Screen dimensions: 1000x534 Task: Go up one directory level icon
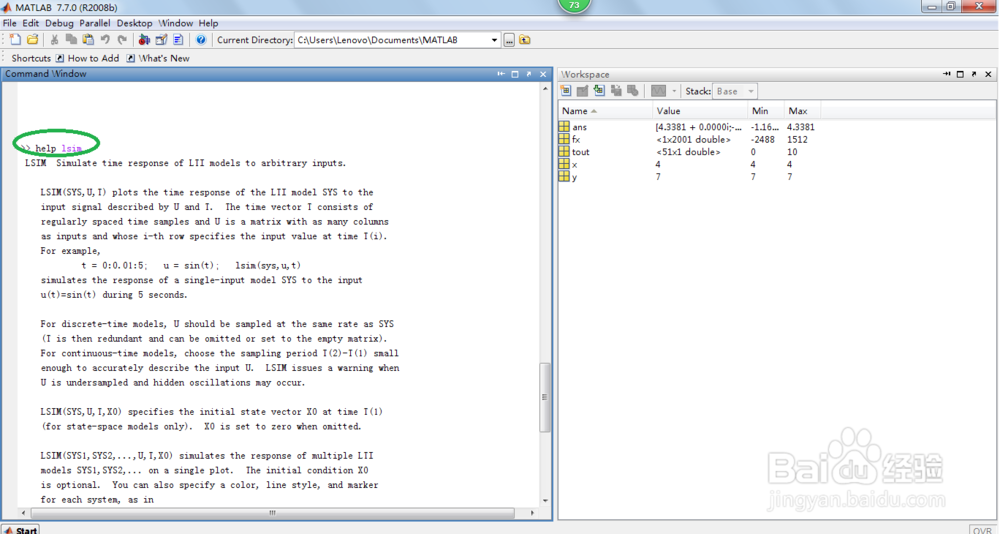tap(525, 40)
